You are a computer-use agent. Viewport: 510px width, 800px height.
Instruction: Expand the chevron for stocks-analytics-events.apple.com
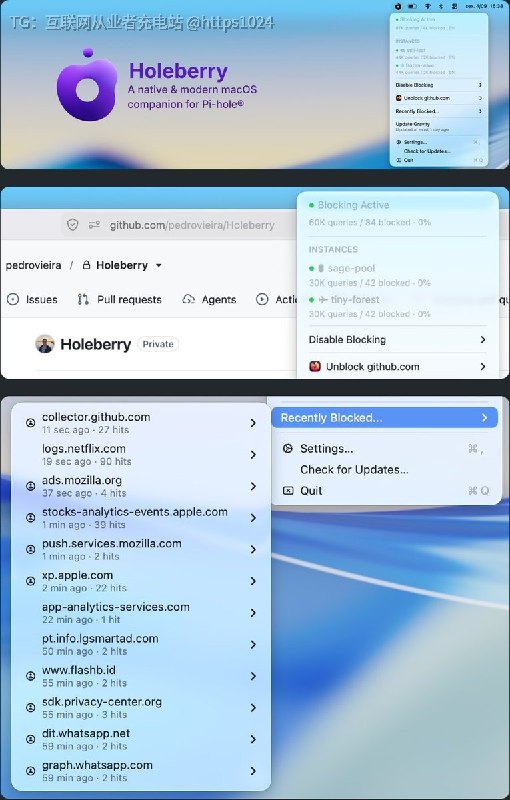point(253,518)
